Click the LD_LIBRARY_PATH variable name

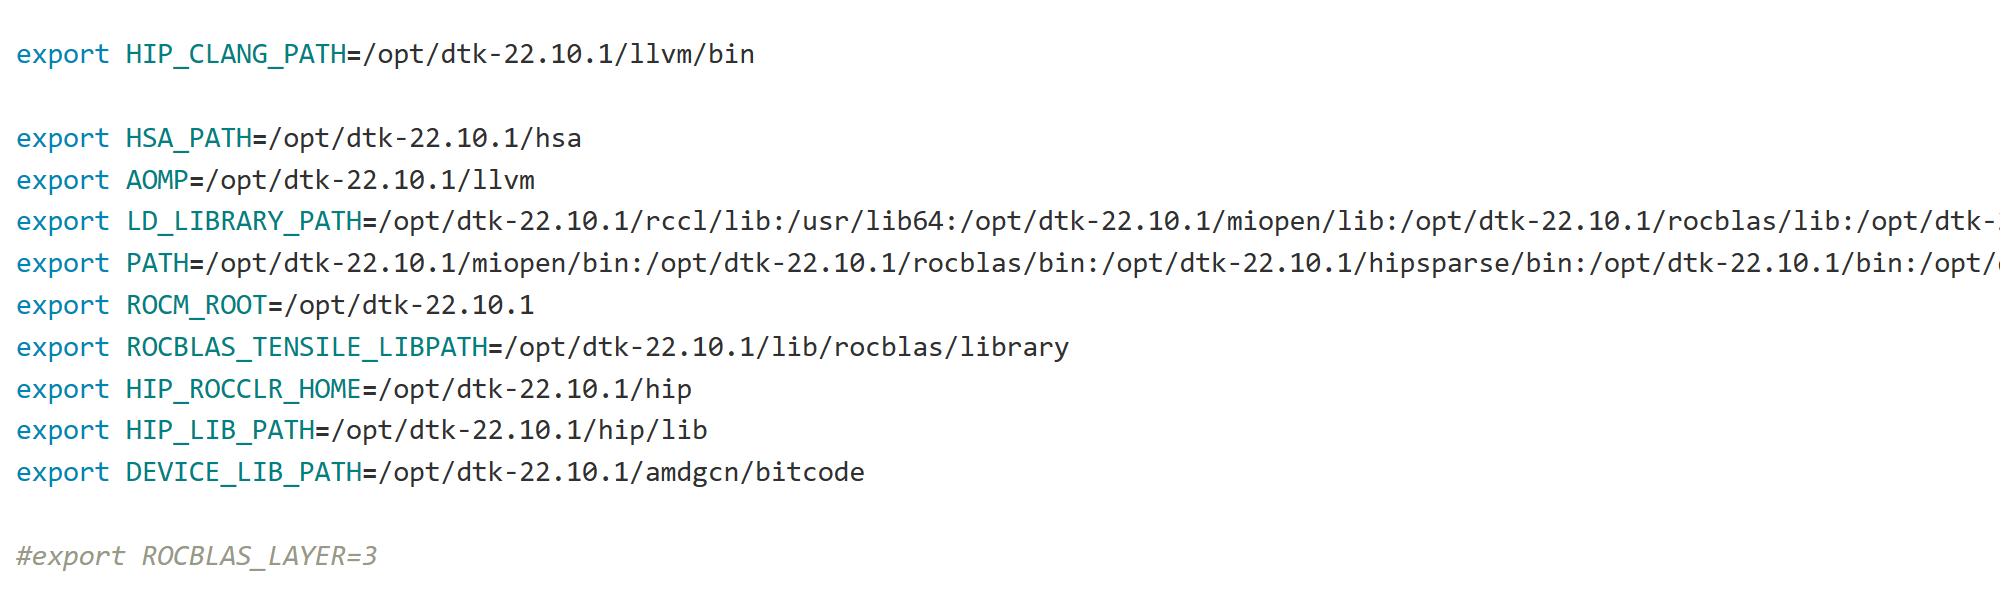coord(243,221)
